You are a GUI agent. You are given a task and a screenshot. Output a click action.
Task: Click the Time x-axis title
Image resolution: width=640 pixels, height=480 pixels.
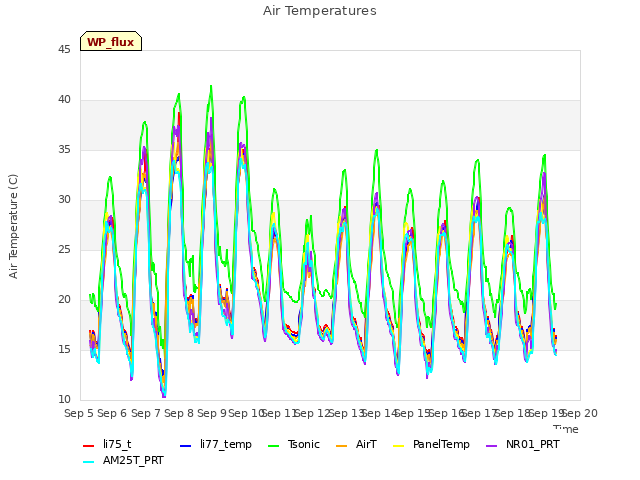[566, 429]
